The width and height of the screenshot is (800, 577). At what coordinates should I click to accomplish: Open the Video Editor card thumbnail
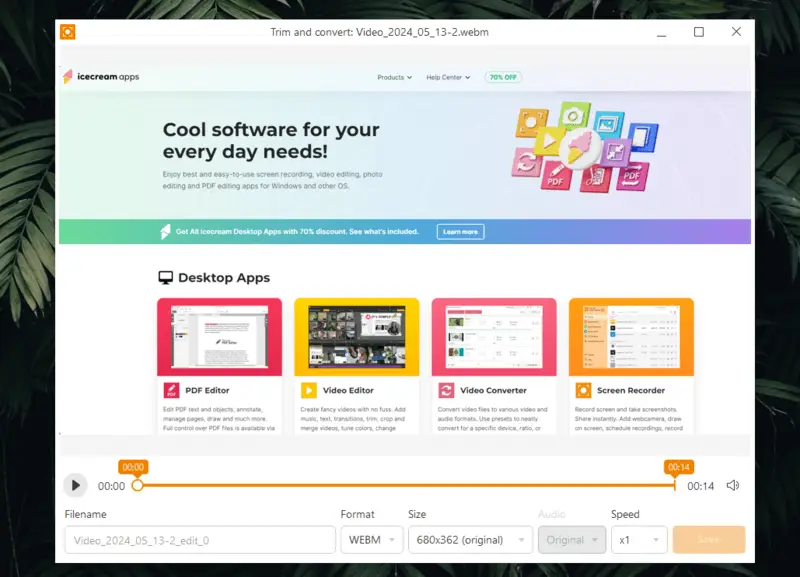(357, 337)
